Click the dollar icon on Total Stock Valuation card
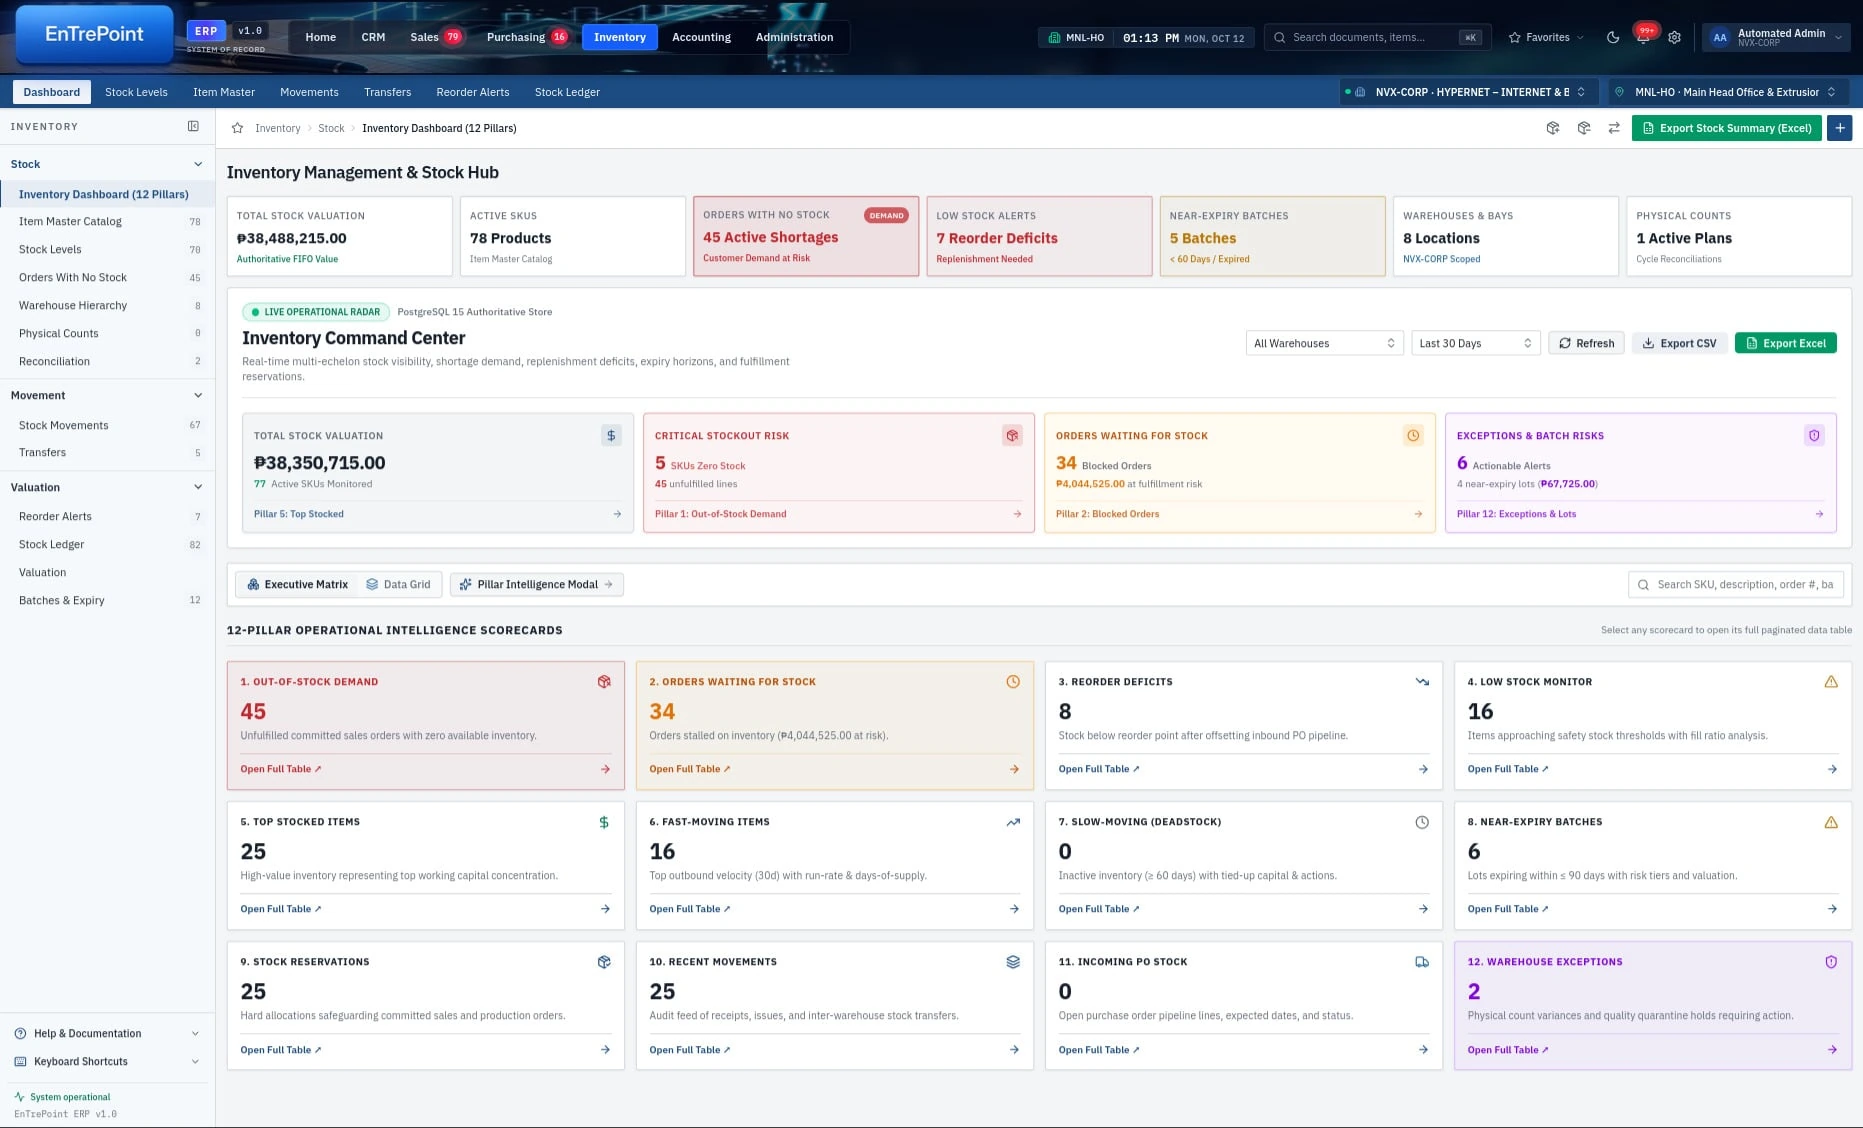Screen dimensions: 1863x1128 click(611, 435)
